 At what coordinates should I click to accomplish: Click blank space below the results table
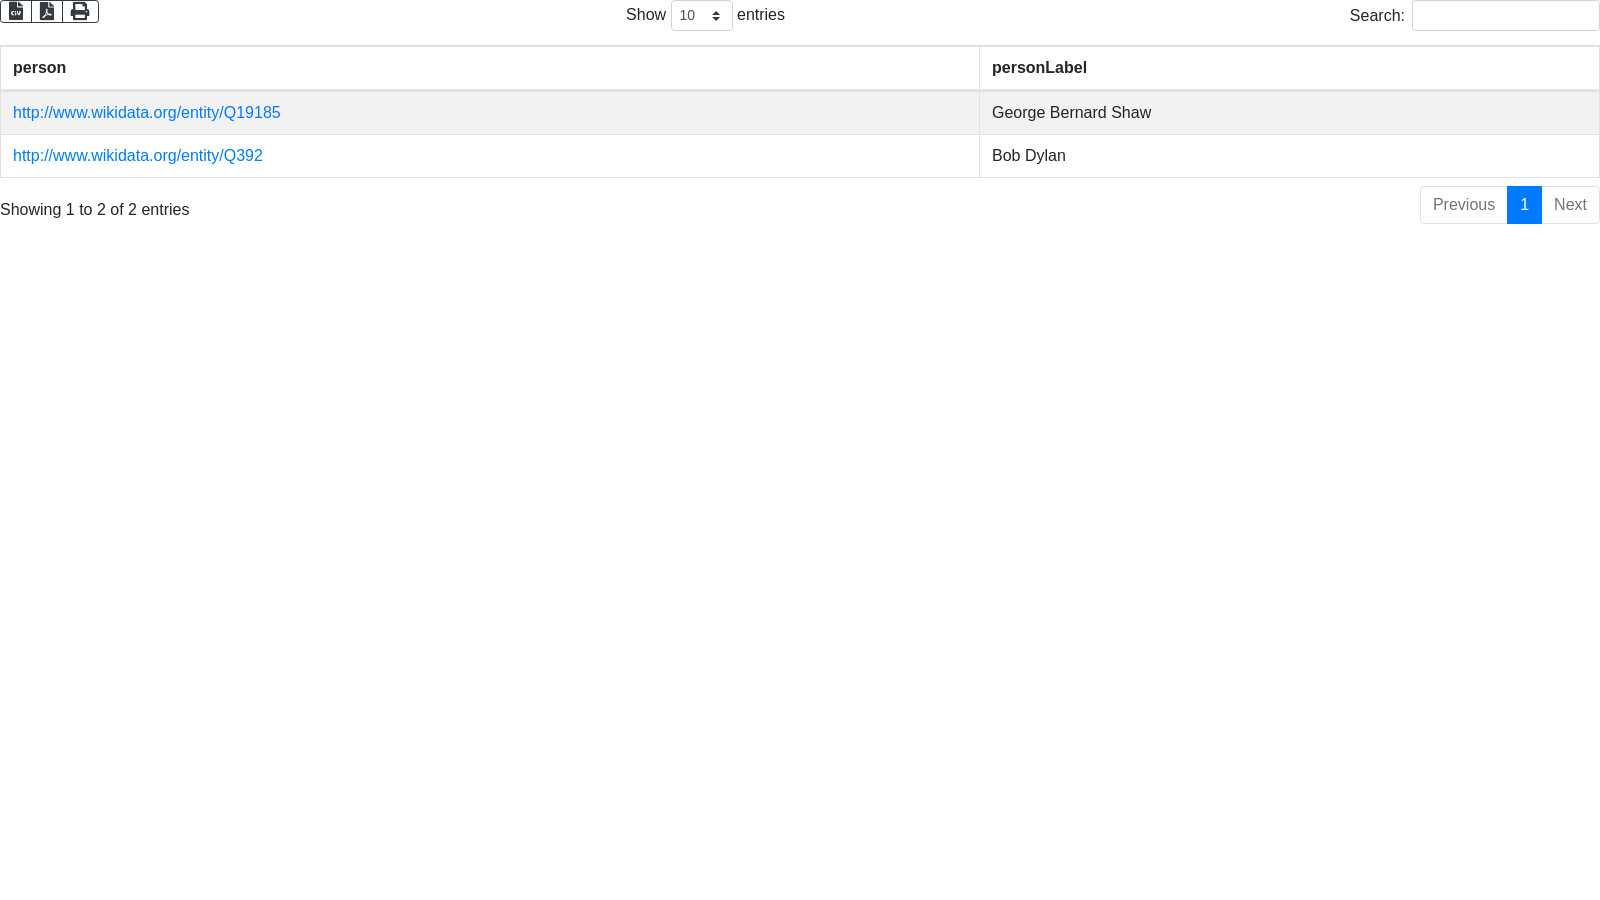click(800, 550)
